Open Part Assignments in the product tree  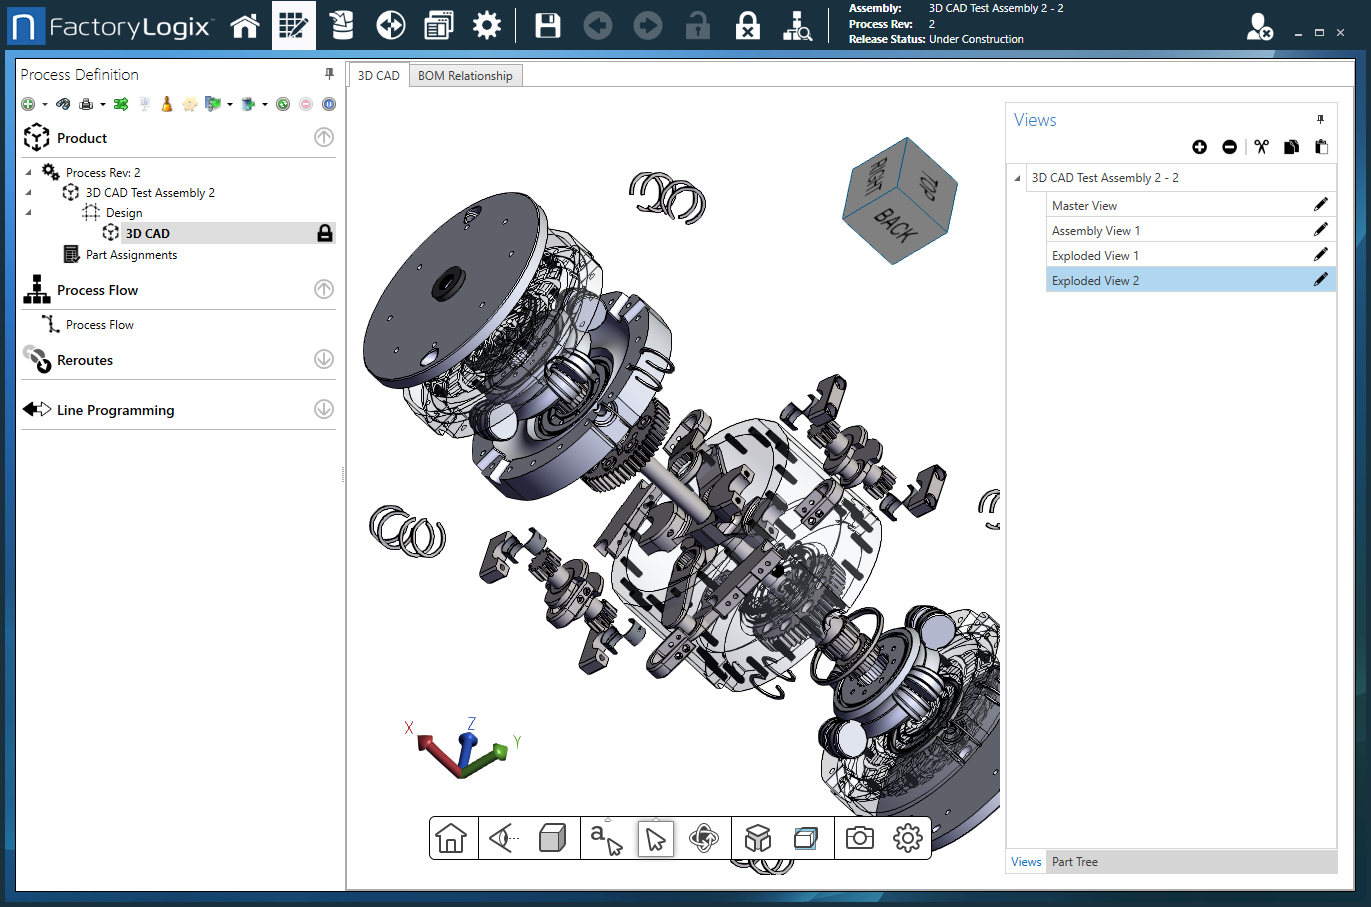[131, 255]
